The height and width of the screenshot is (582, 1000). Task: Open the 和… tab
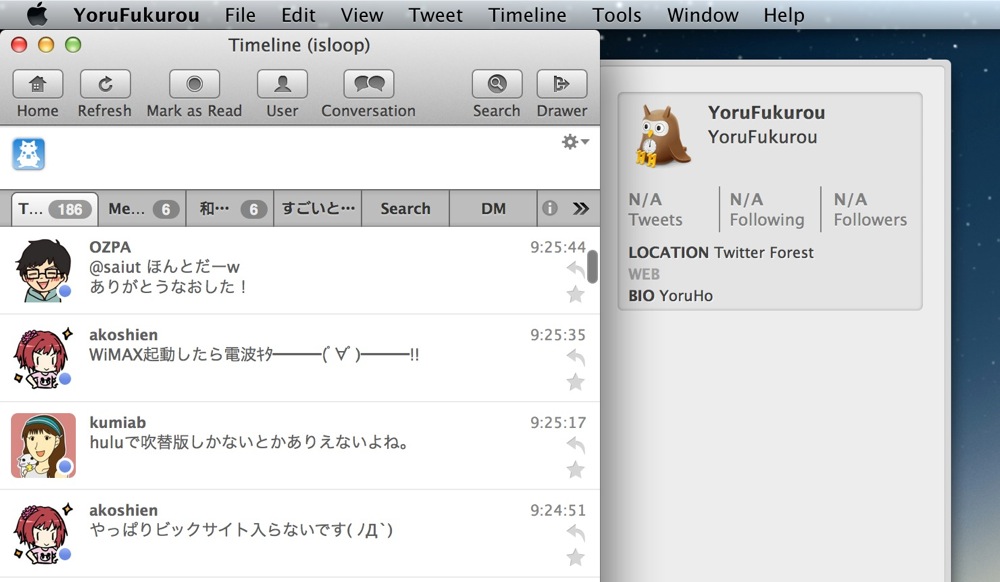point(230,208)
